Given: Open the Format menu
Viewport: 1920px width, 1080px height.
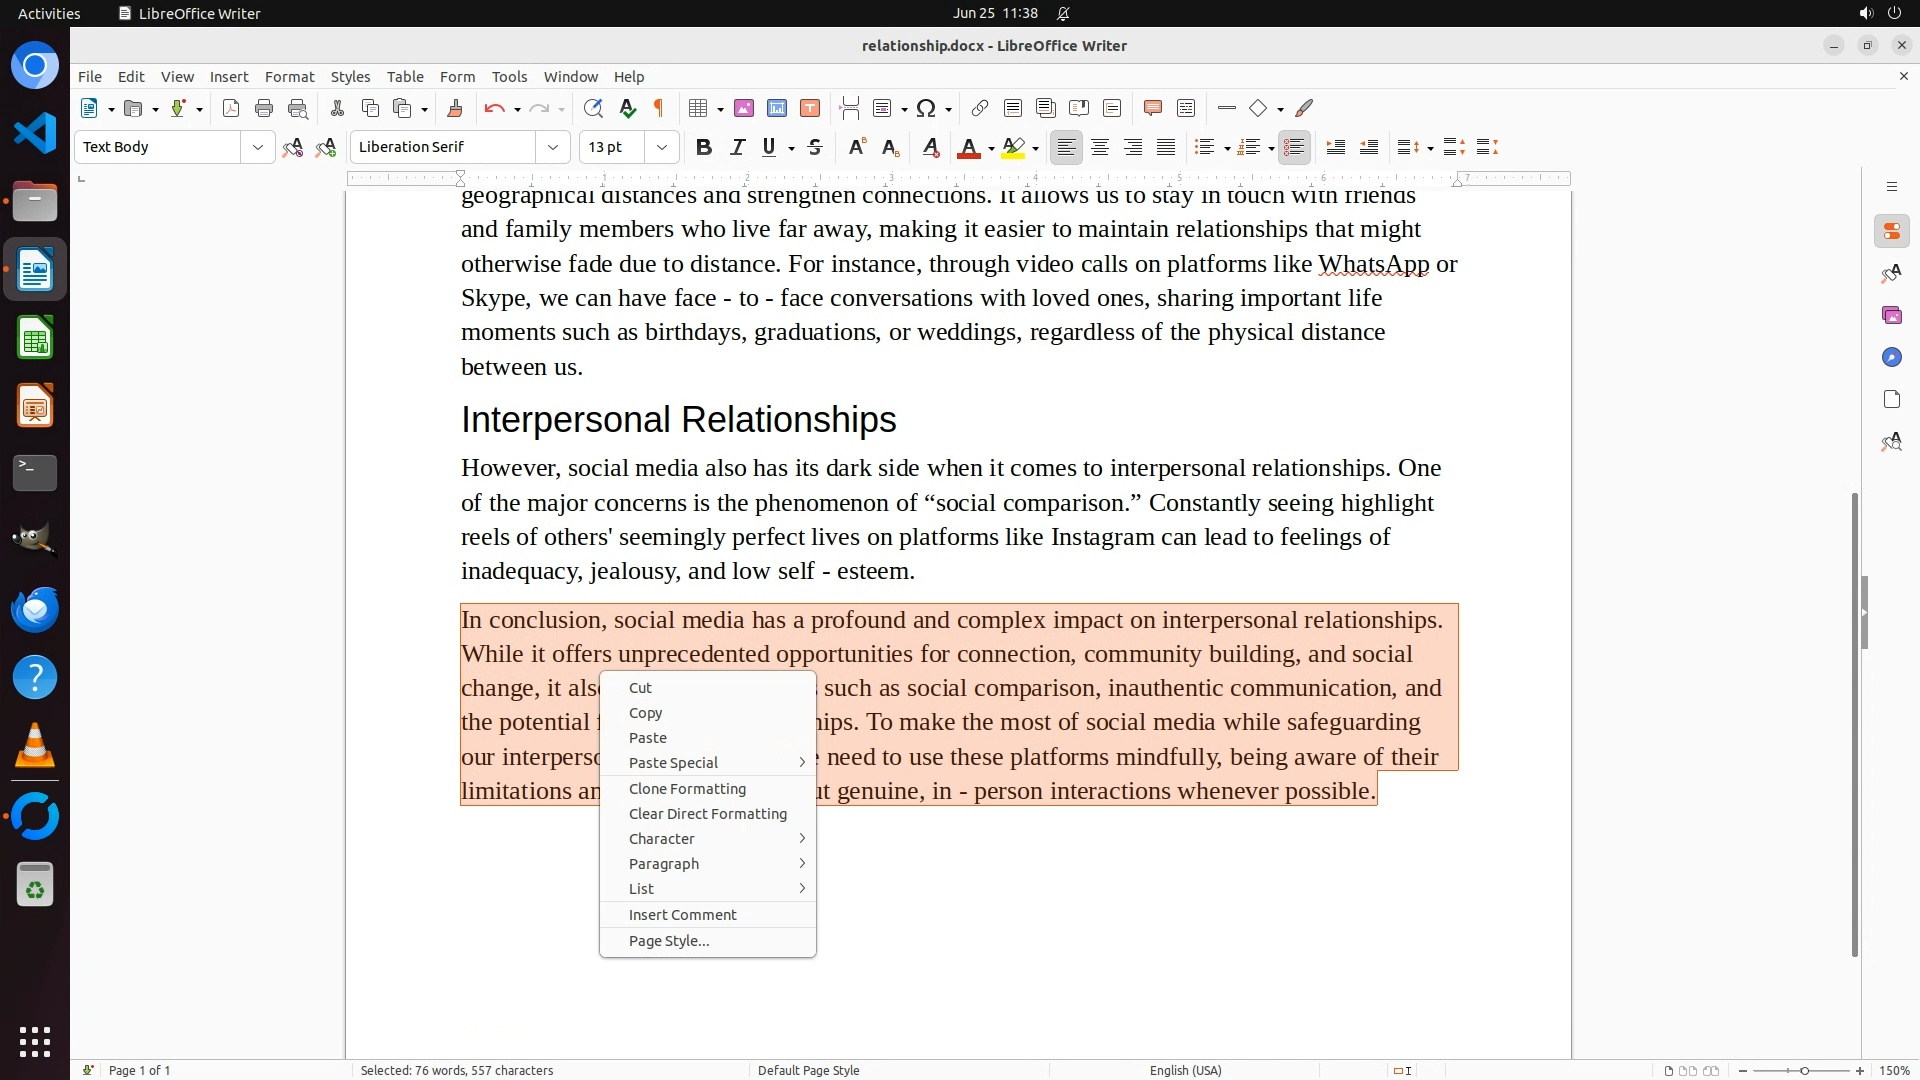Looking at the screenshot, I should [289, 76].
